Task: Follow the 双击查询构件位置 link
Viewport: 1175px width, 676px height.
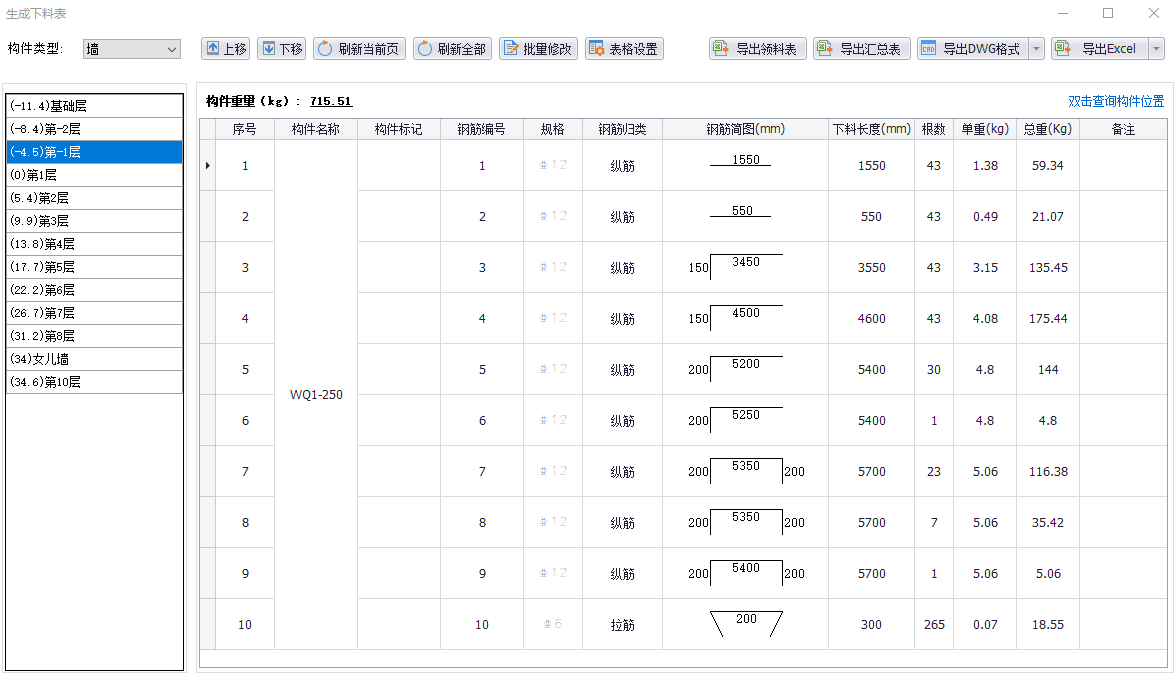Action: 1116,101
